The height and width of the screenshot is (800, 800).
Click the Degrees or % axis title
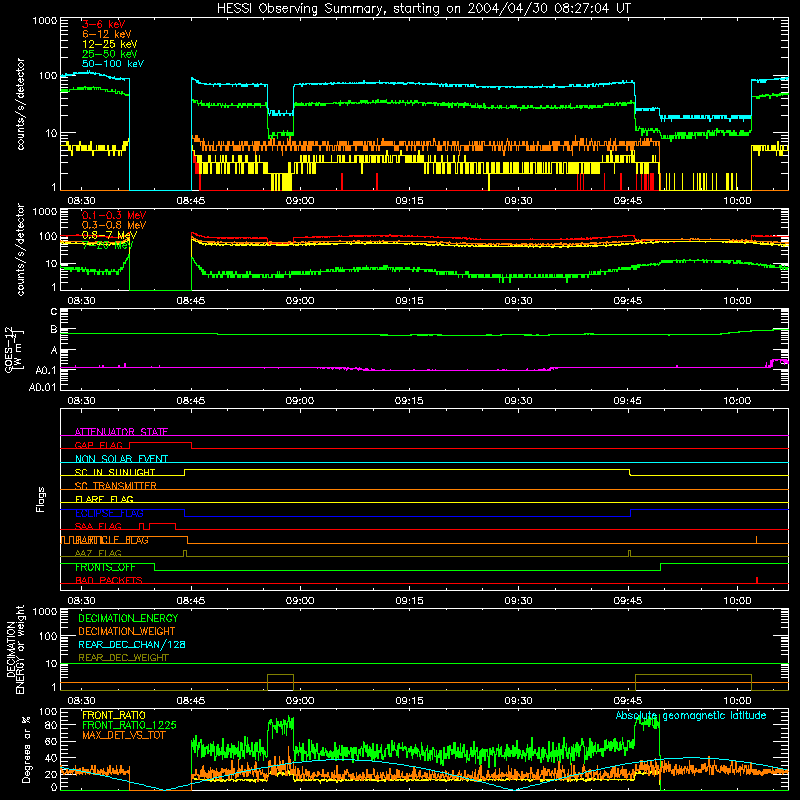pos(26,749)
